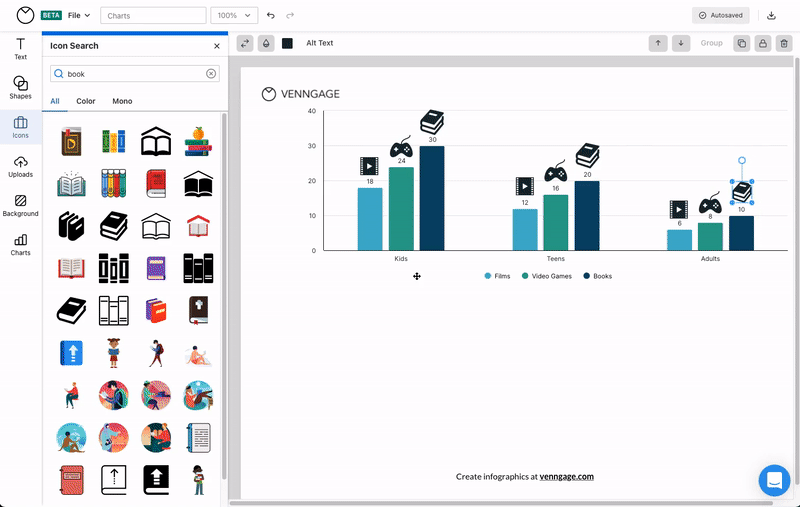Viewport: 800px width, 507px height.
Task: Select the Adults axis label
Action: [x=710, y=259]
